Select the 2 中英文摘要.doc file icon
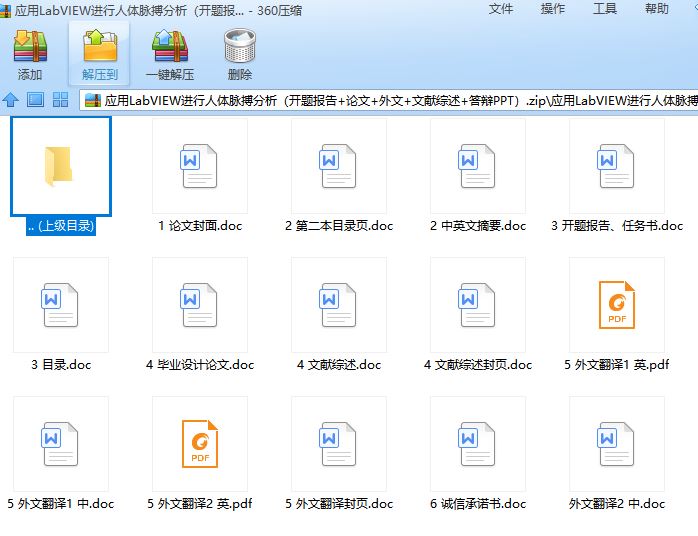 click(477, 166)
